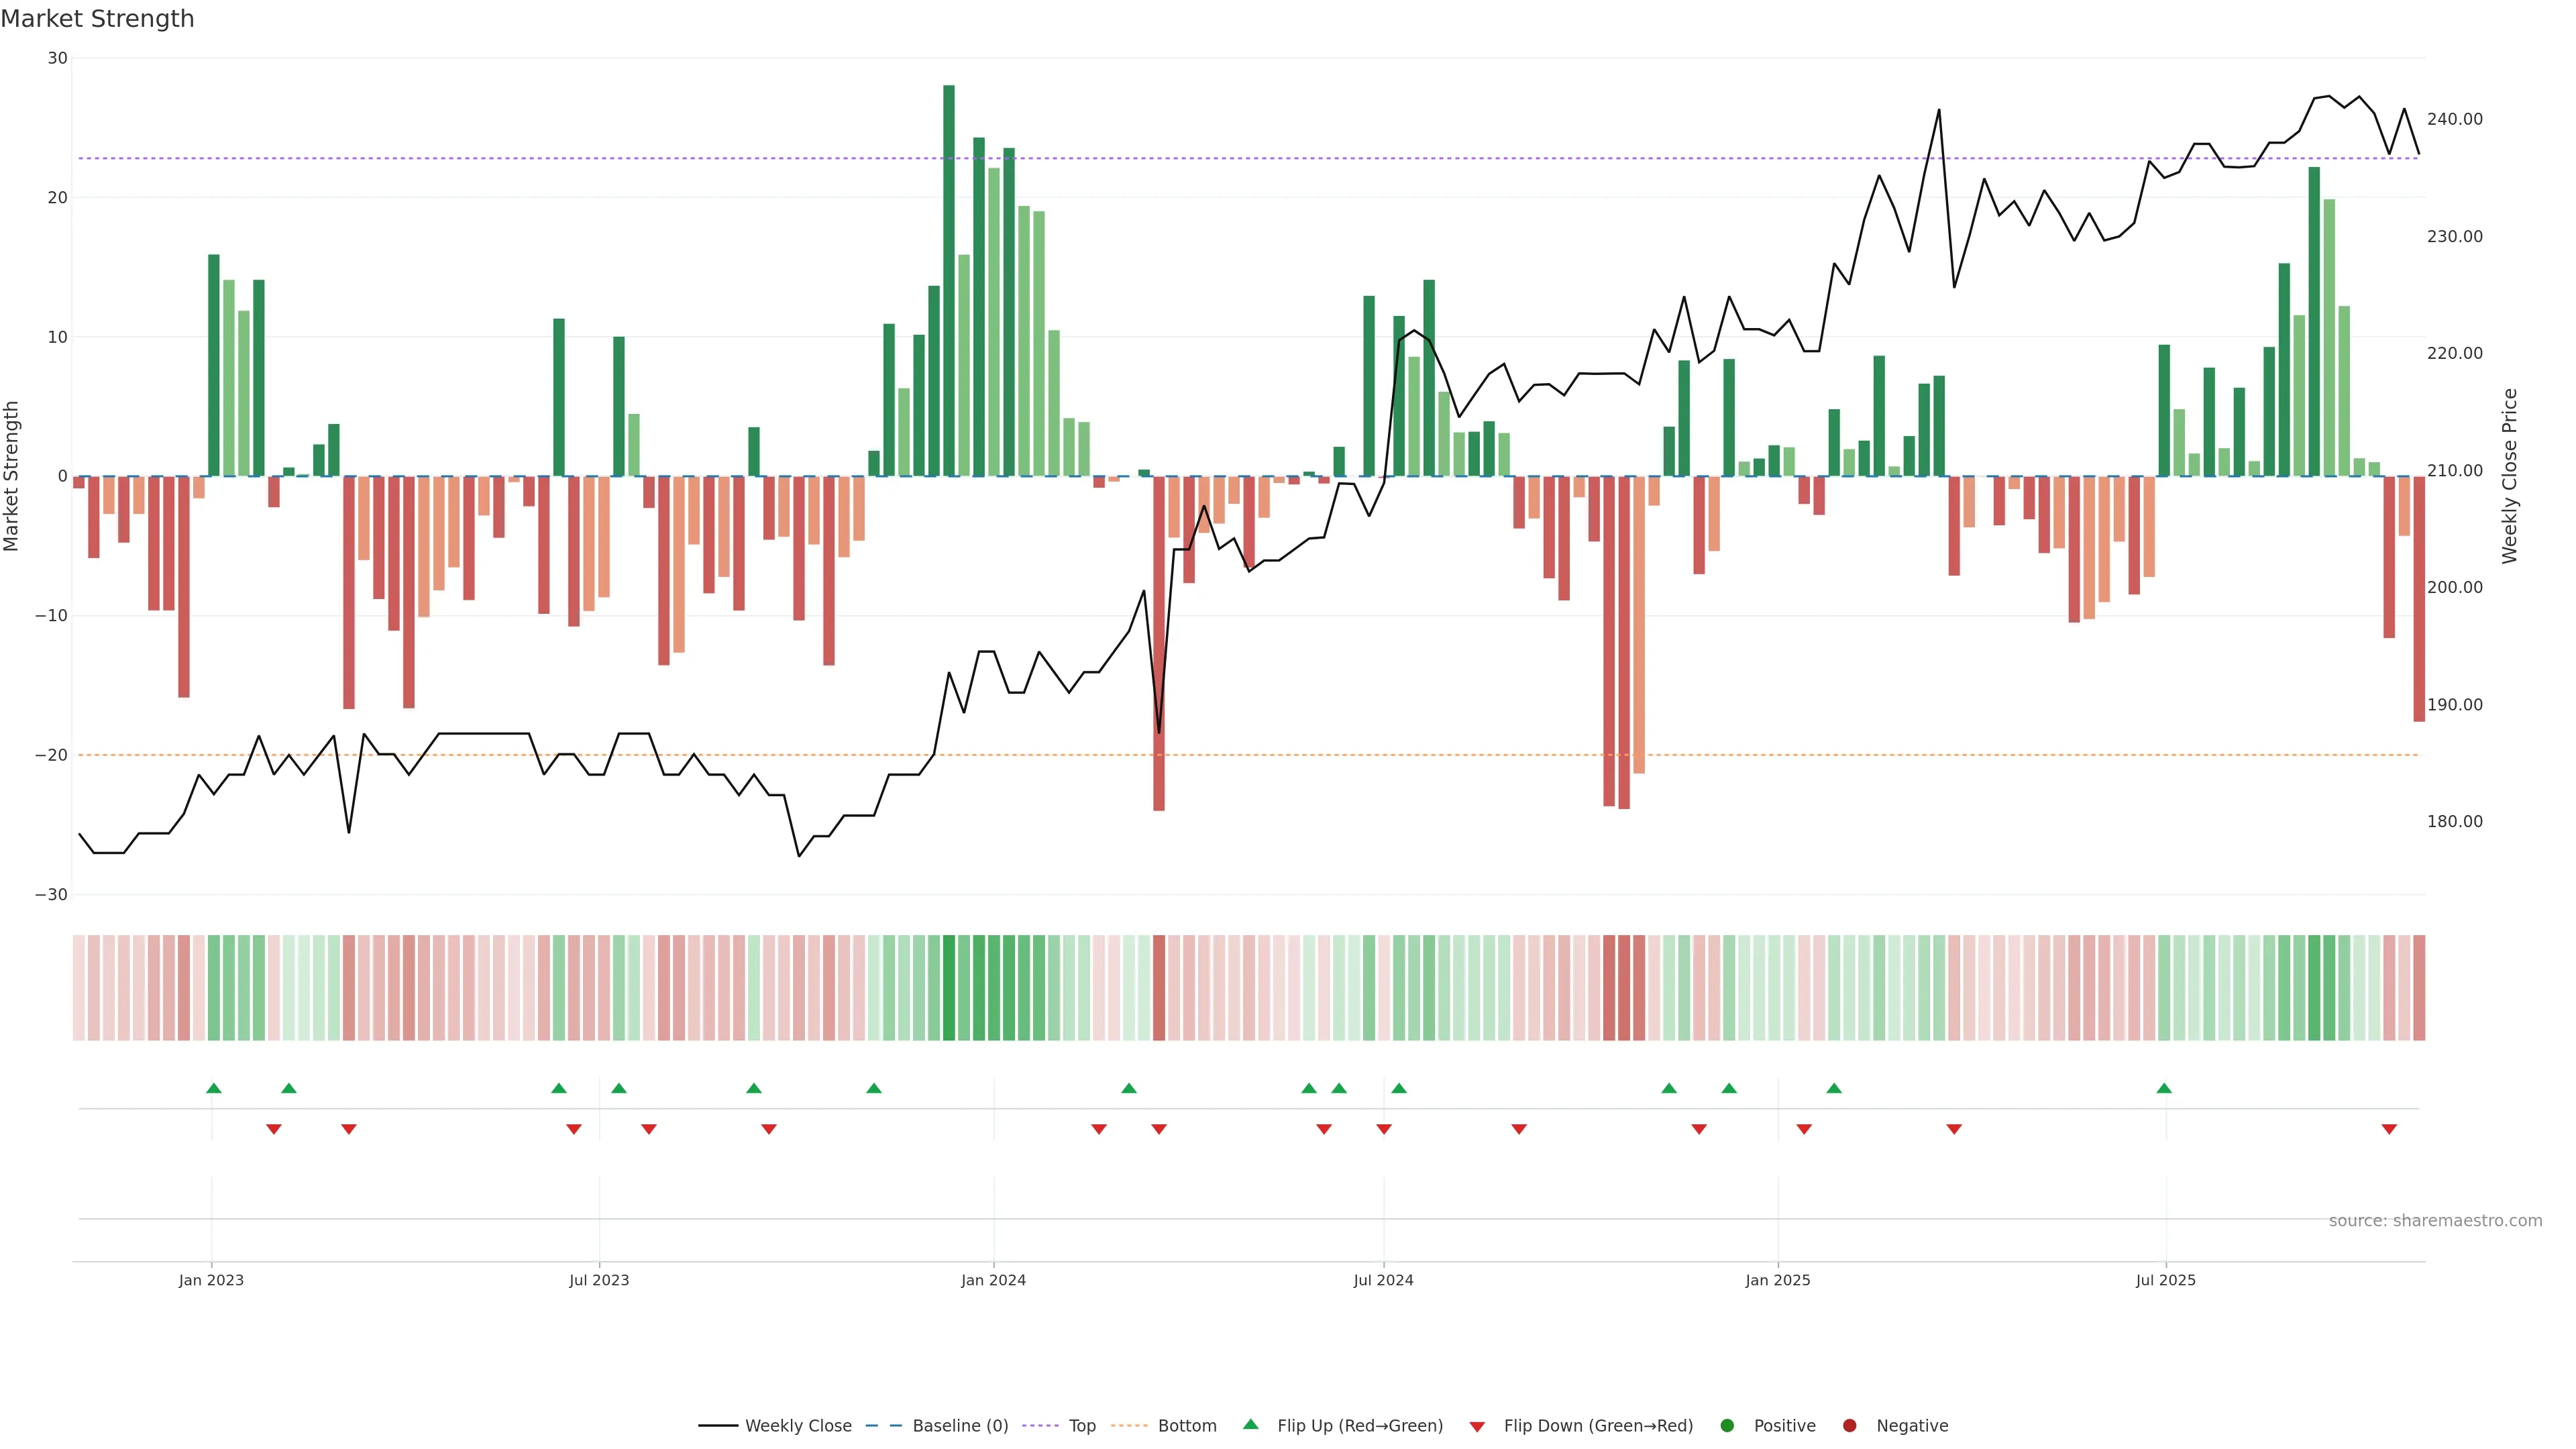Click first green flip-up triangle near Jan 2023
The height and width of the screenshot is (1449, 2576).
tap(213, 1088)
